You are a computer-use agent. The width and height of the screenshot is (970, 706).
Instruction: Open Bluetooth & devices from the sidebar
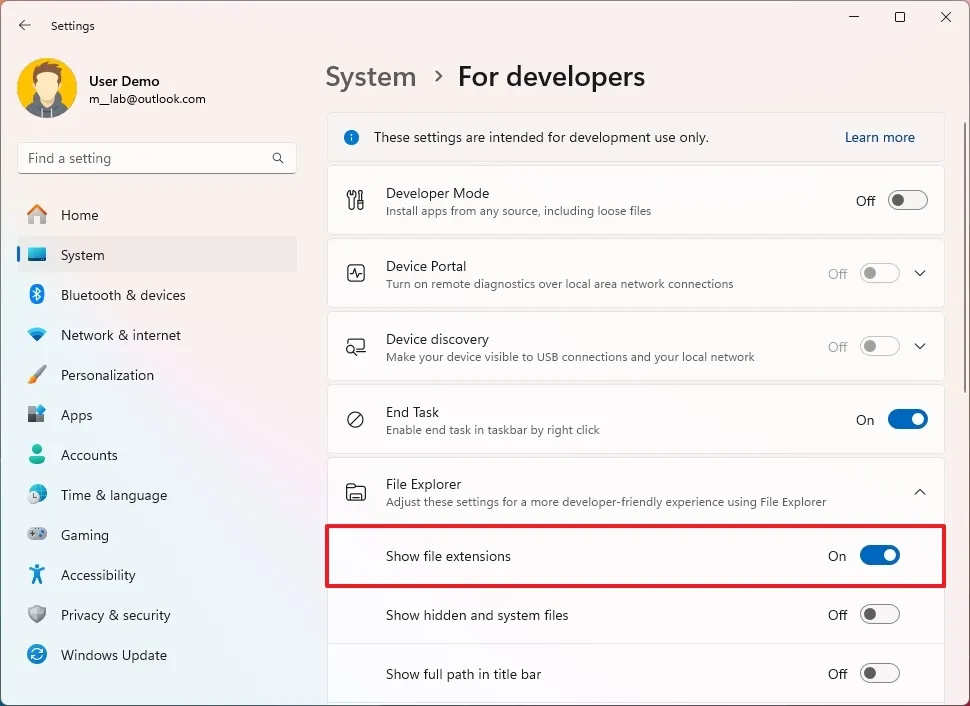[x=125, y=295]
